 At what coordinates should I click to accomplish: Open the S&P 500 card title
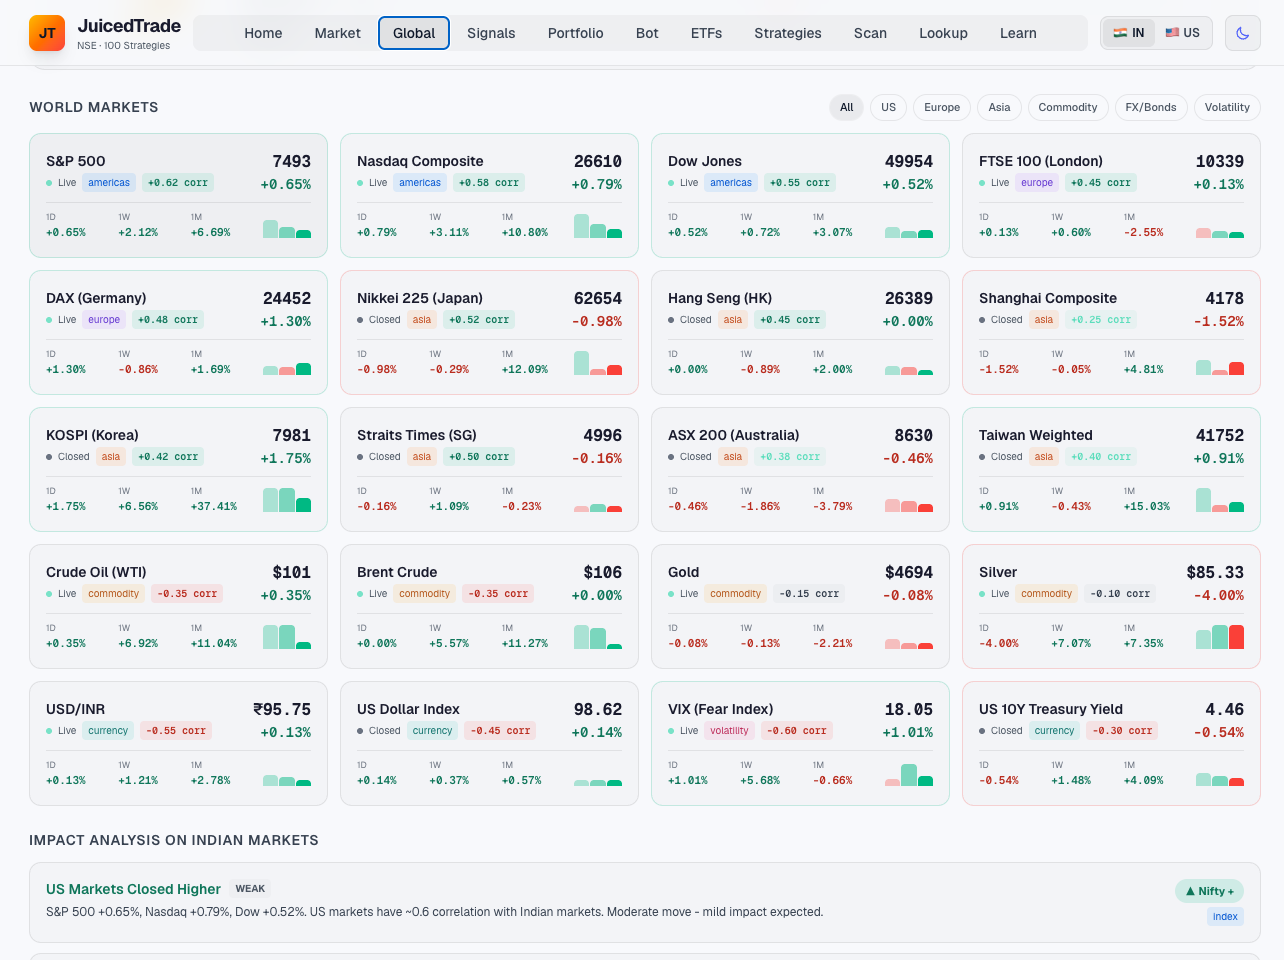pos(76,161)
